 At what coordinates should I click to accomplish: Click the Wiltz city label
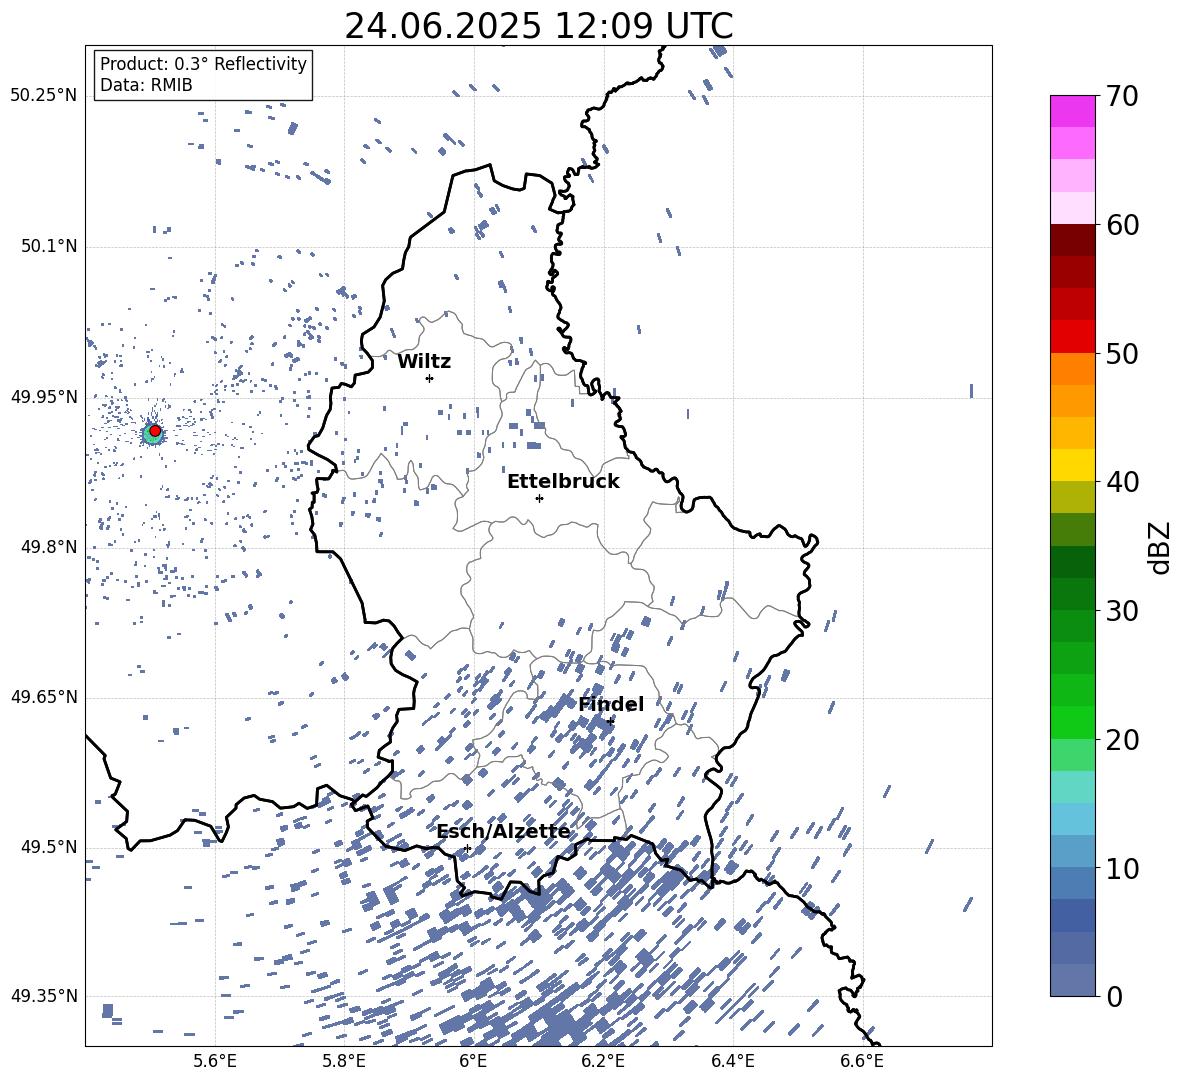pos(424,362)
